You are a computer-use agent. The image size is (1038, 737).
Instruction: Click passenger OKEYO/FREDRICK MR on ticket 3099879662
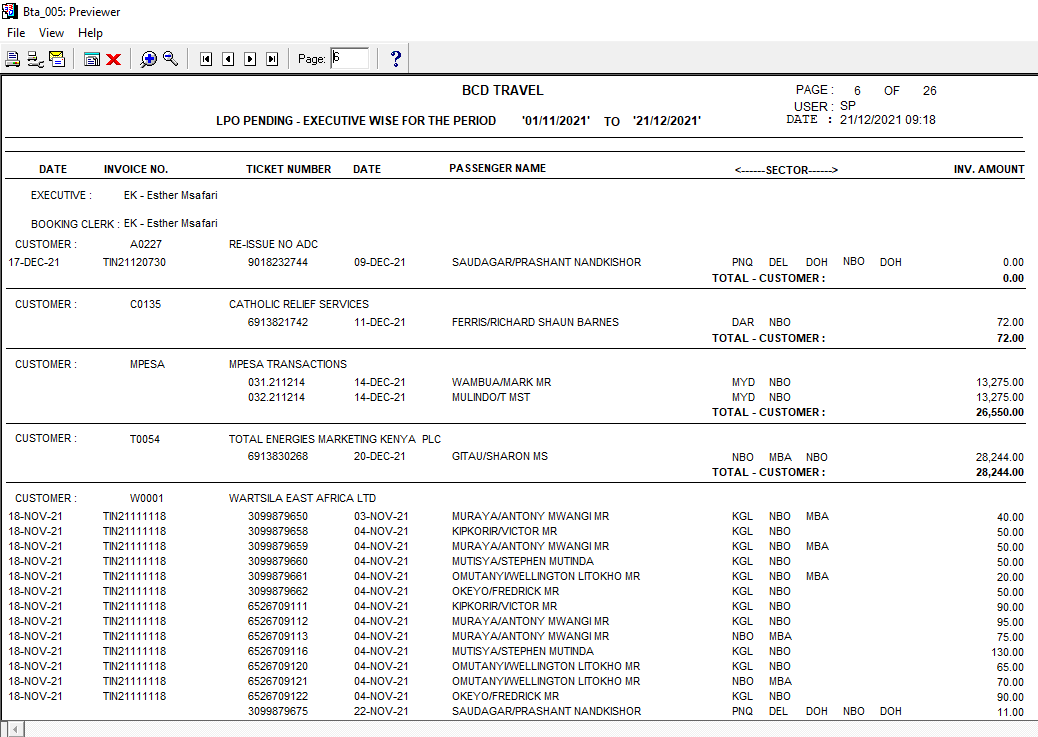[506, 591]
